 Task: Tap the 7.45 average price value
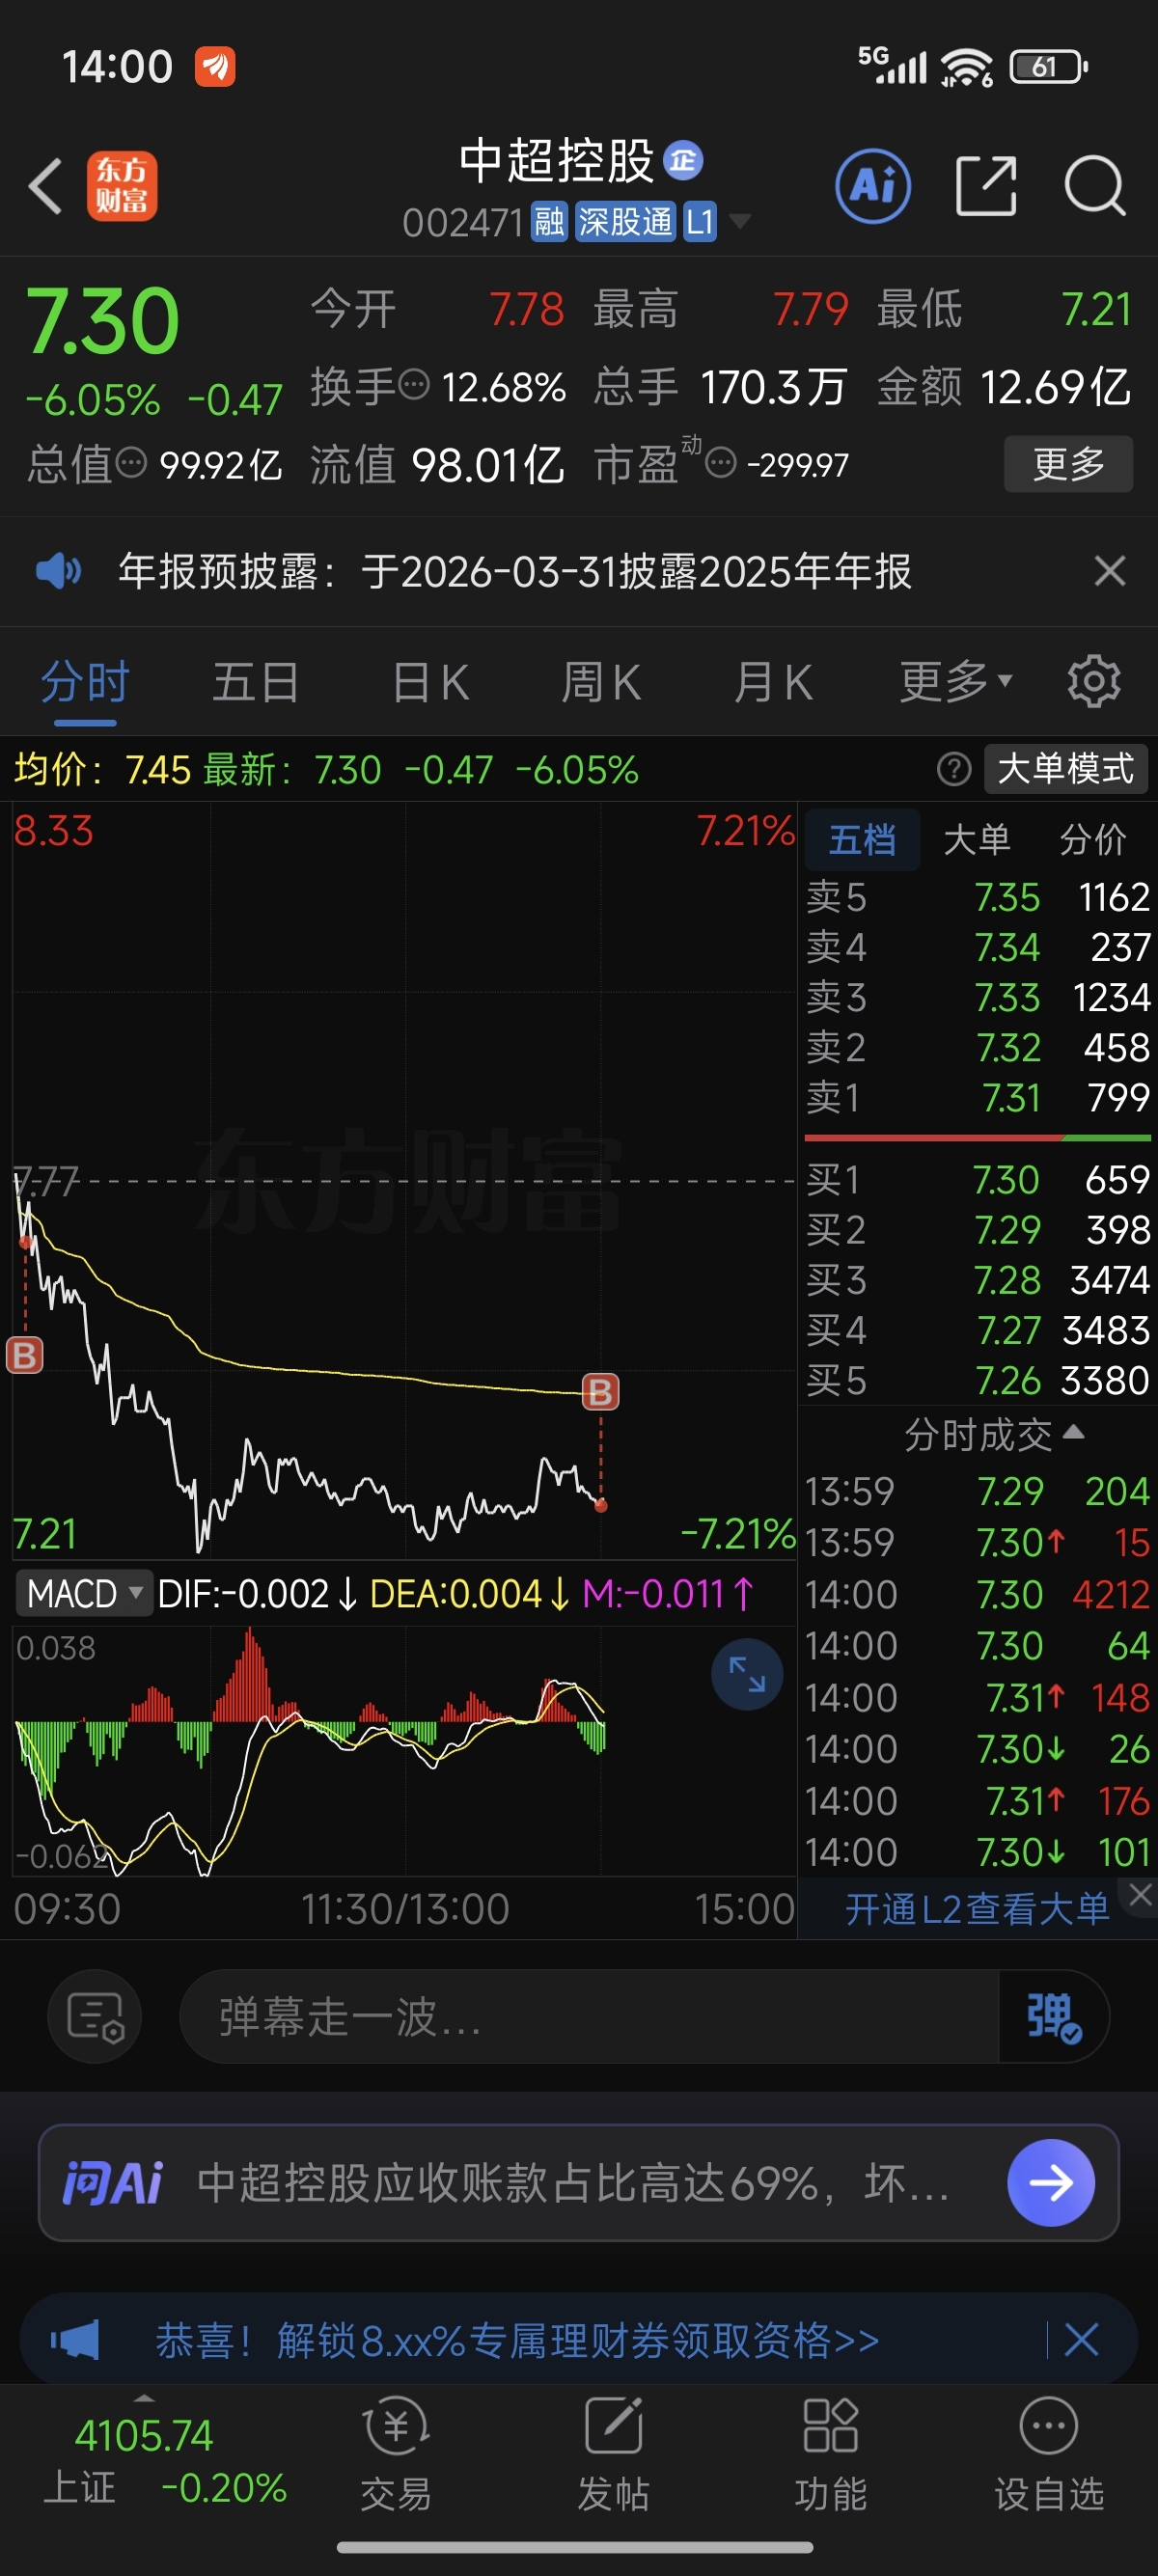pos(158,769)
